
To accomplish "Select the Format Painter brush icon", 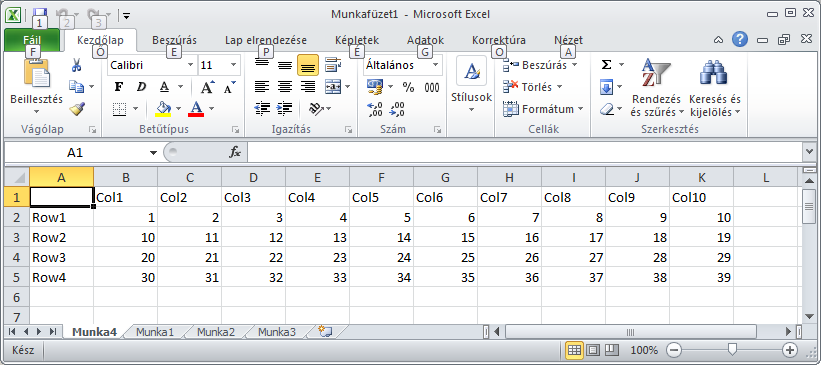I will click(77, 108).
